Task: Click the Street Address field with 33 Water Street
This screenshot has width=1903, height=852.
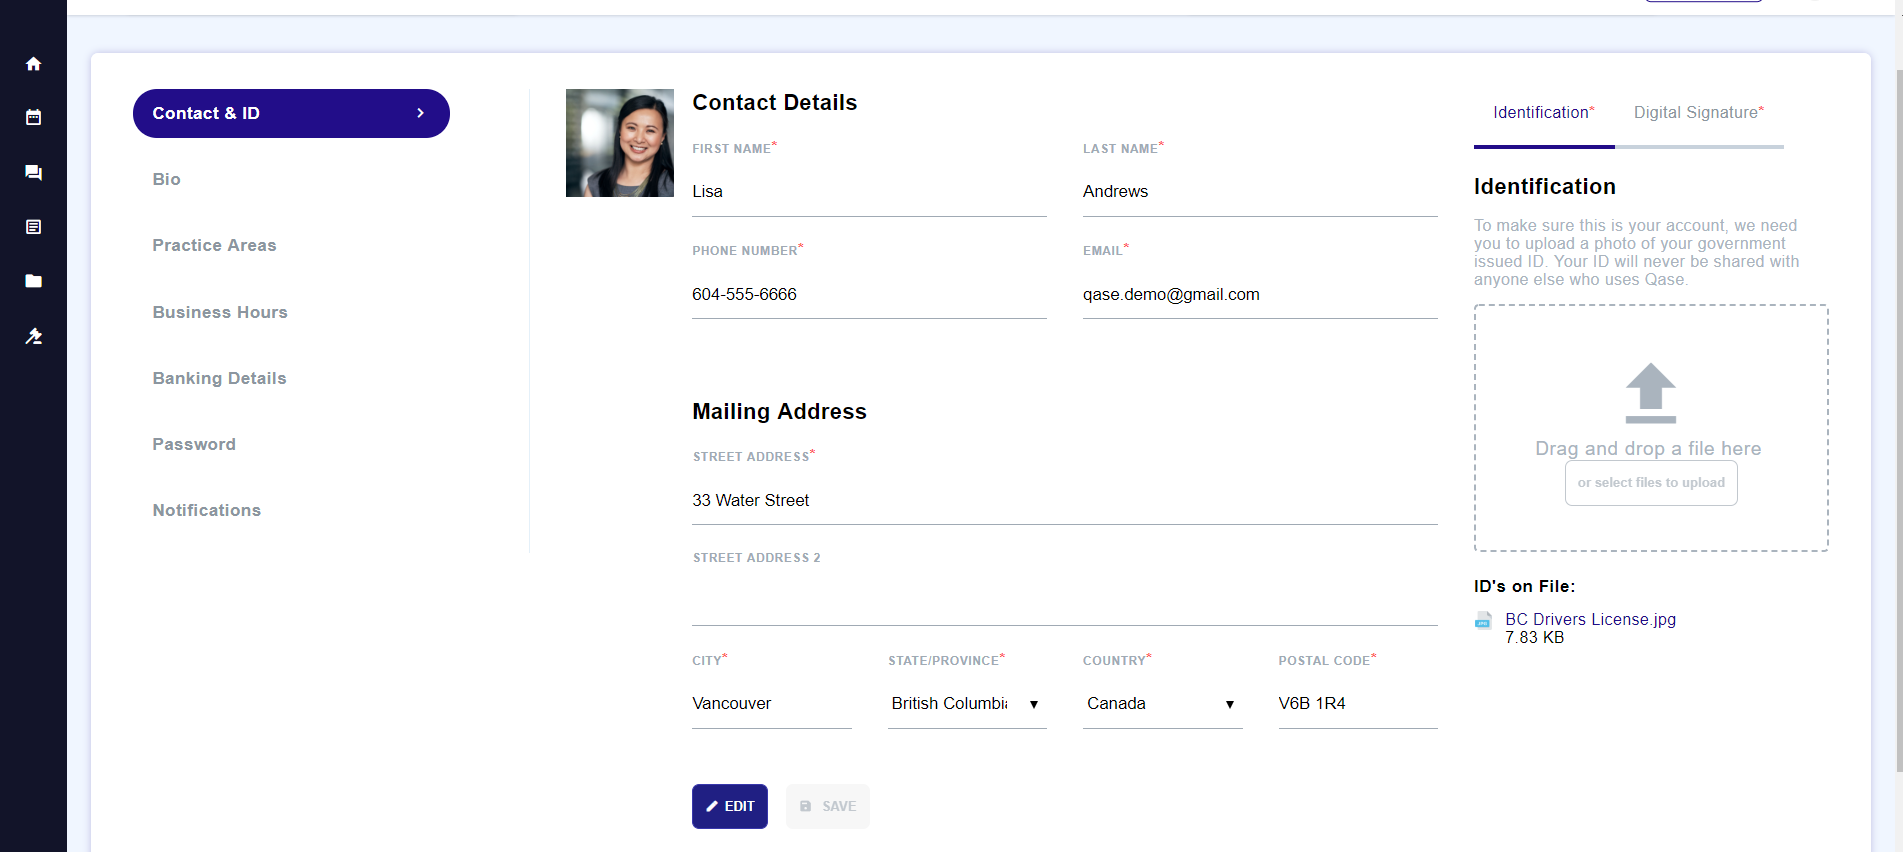Action: [1065, 501]
